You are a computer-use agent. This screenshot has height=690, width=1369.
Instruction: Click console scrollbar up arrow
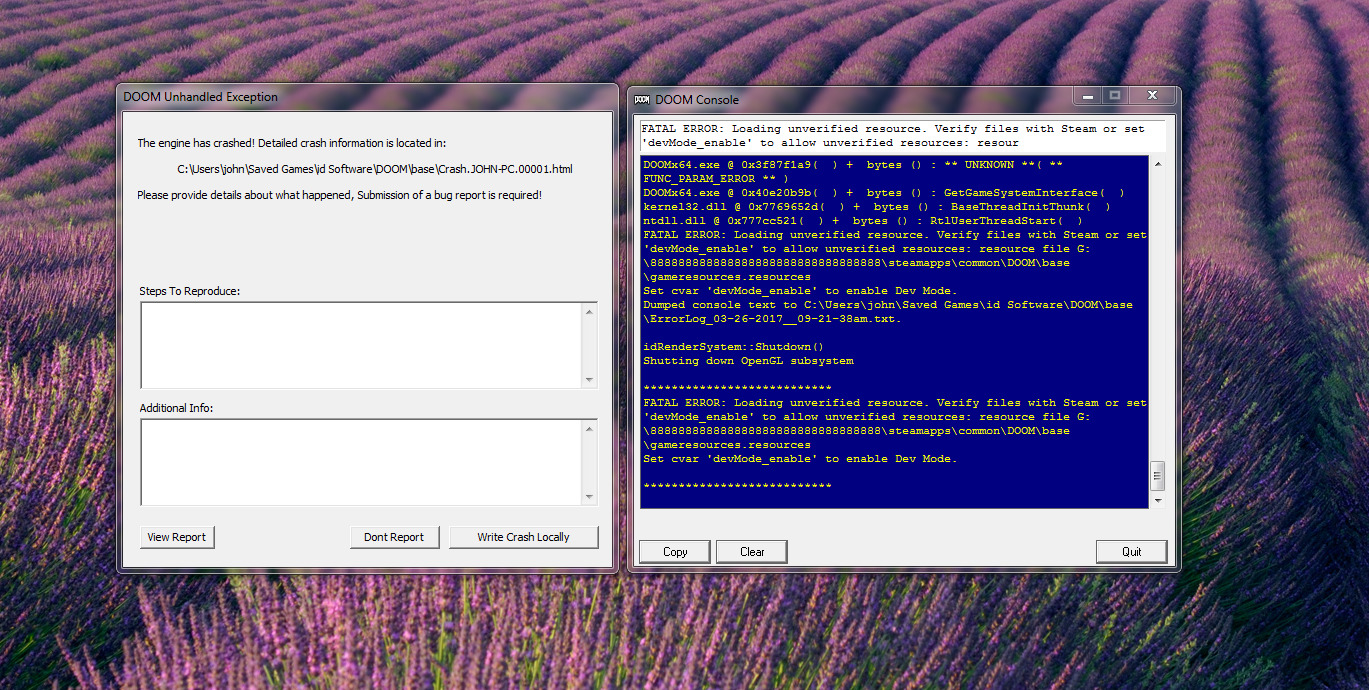click(x=1158, y=164)
